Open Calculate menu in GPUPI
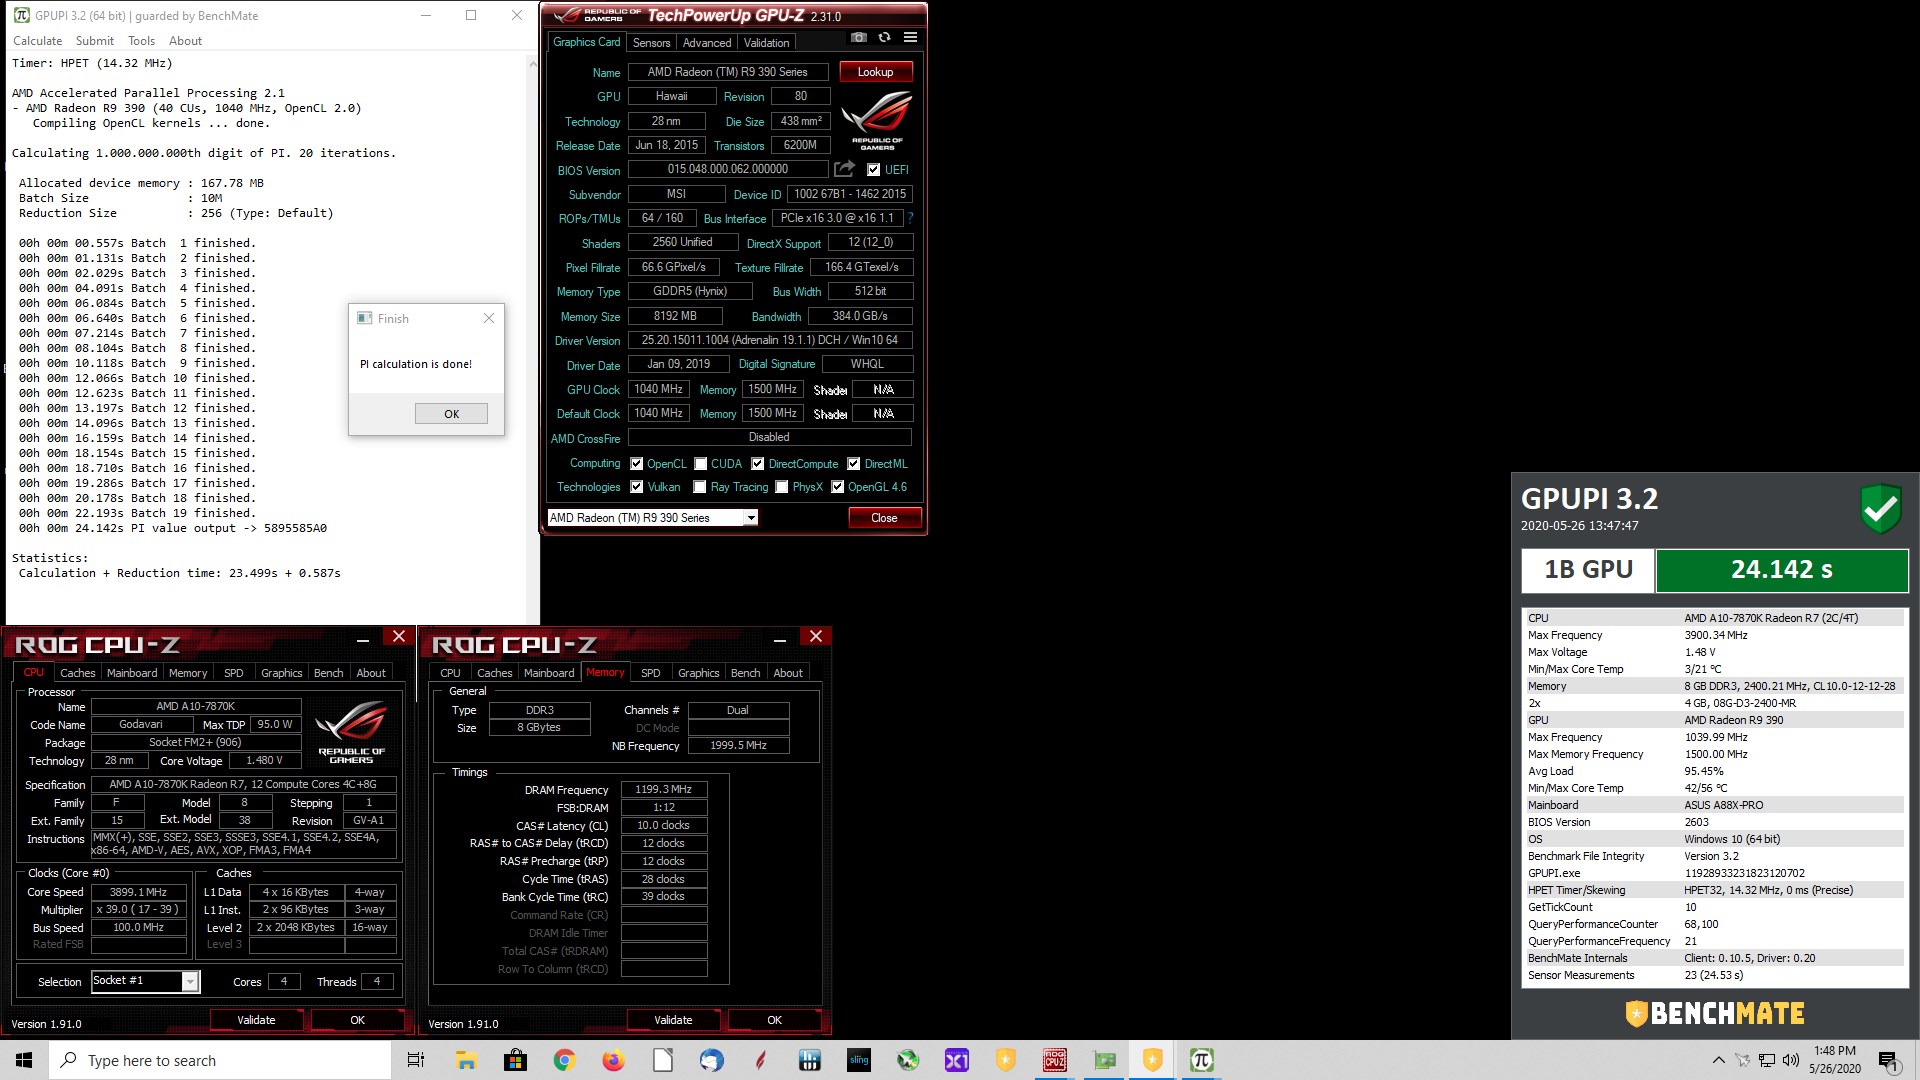Image resolution: width=1920 pixels, height=1080 pixels. click(37, 41)
